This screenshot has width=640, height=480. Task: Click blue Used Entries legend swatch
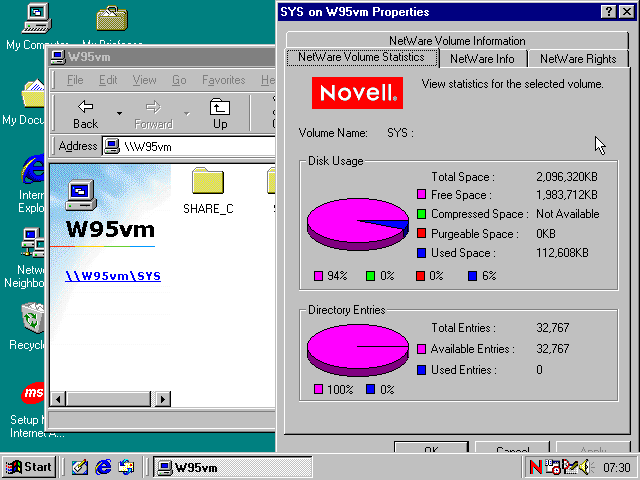[421, 370]
